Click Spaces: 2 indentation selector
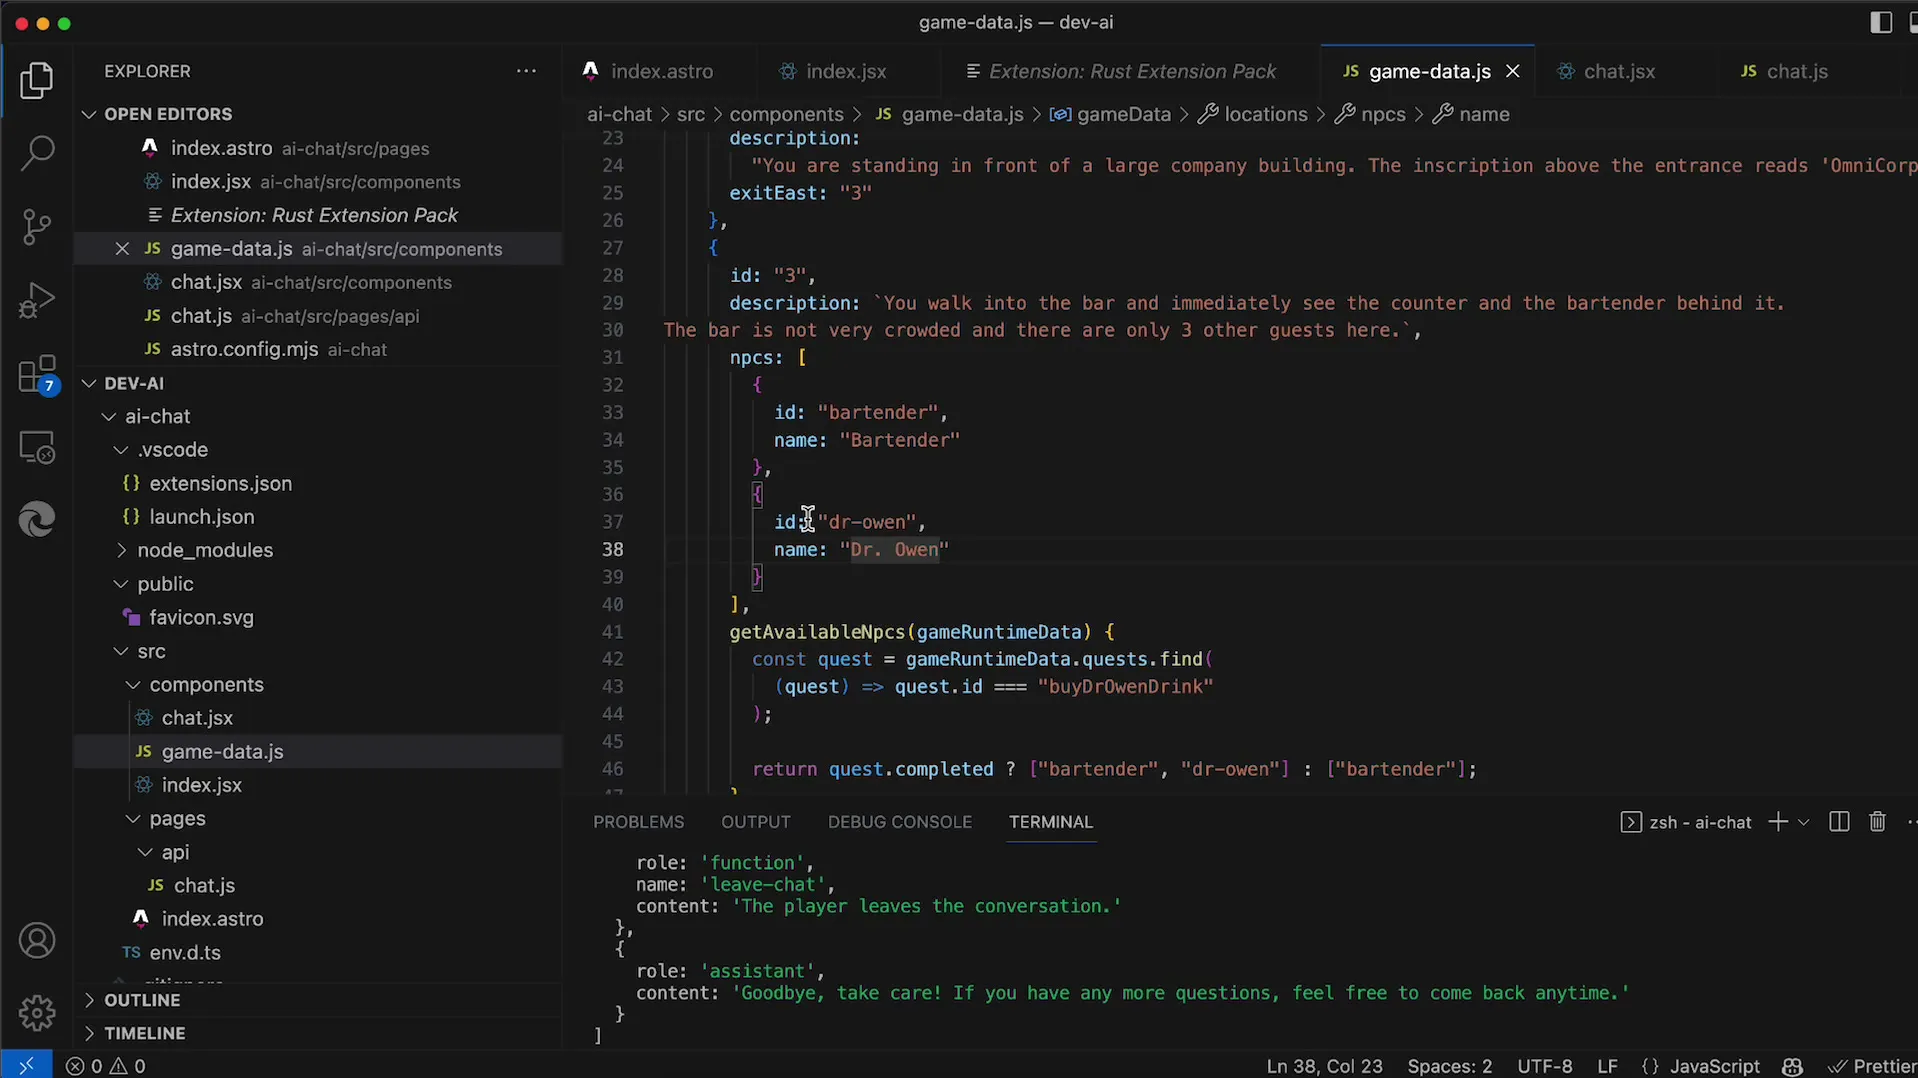 pos(1449,1066)
